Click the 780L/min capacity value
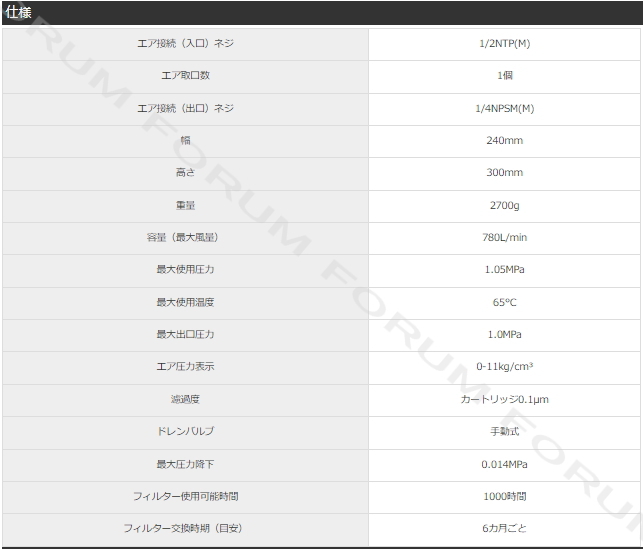Viewport: 643px width, 549px height. click(x=505, y=237)
